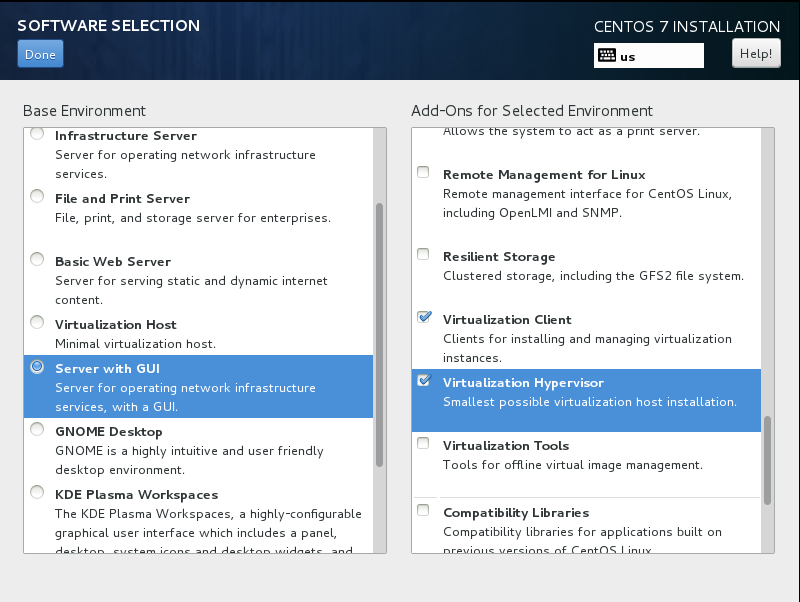Click the Base Environment list scrollbar thumb

tap(379, 335)
